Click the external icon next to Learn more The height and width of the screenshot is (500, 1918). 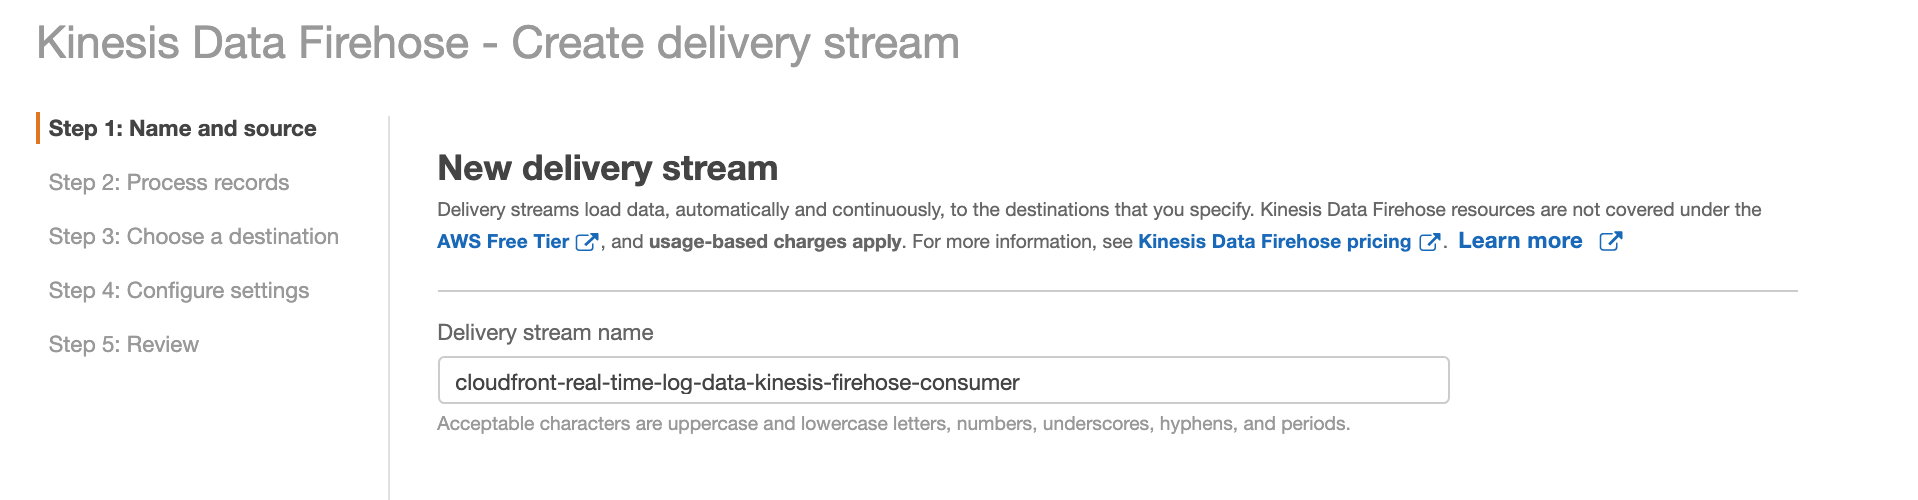pyautogui.click(x=1610, y=241)
